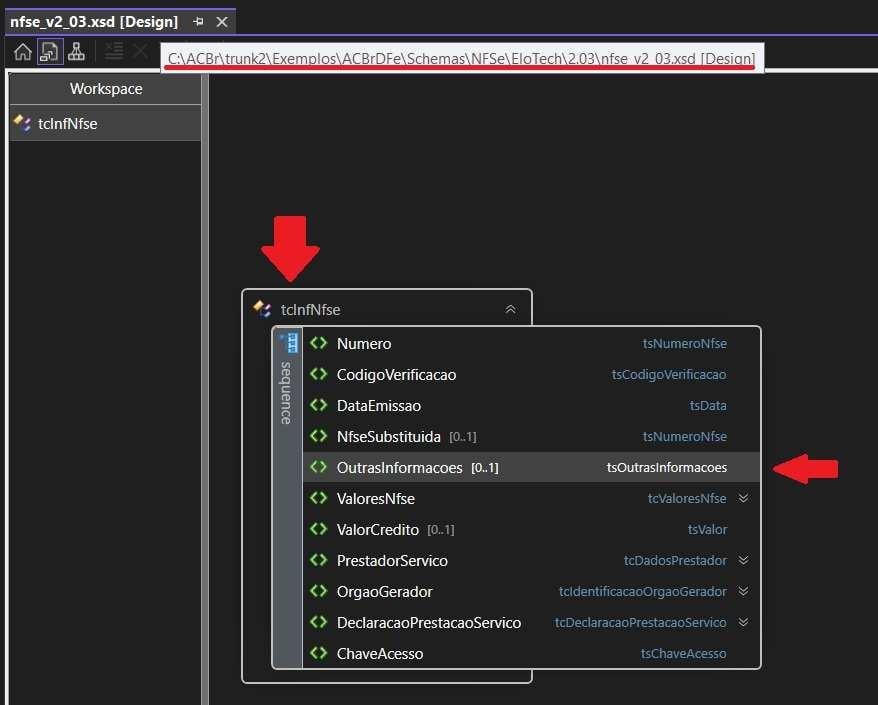The height and width of the screenshot is (705, 878).
Task: Select the OrgaoGerador element name
Action: (x=385, y=592)
